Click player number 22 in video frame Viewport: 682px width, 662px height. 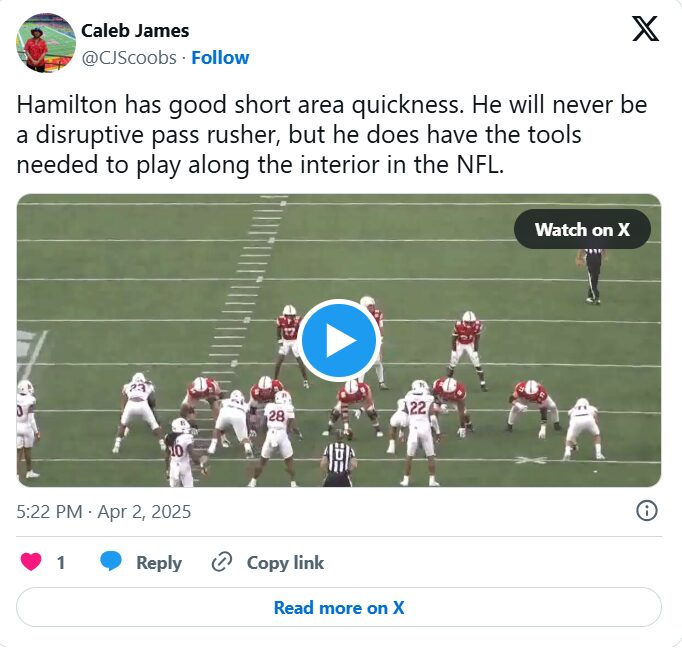click(419, 433)
